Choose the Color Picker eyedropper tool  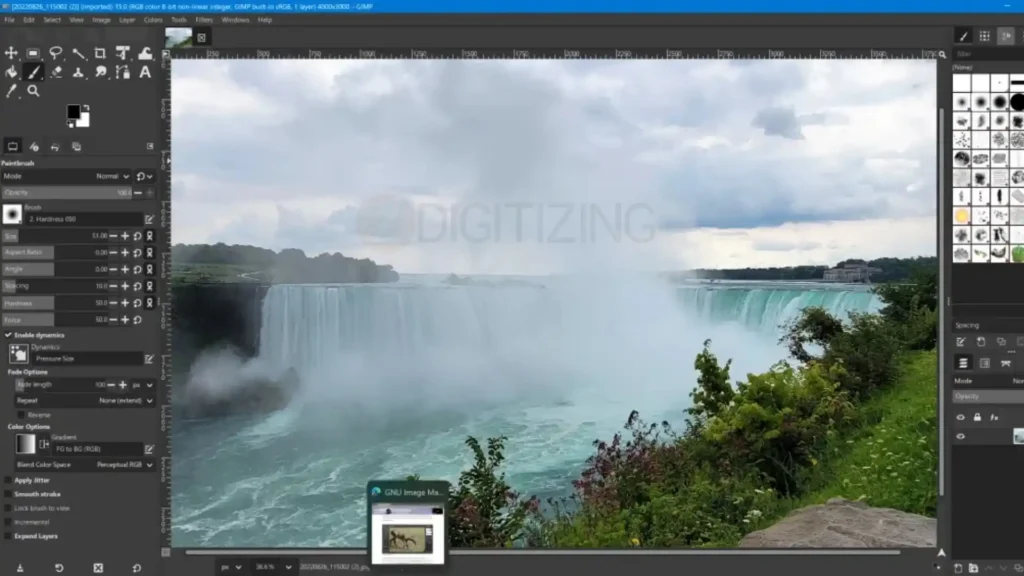pyautogui.click(x=11, y=91)
